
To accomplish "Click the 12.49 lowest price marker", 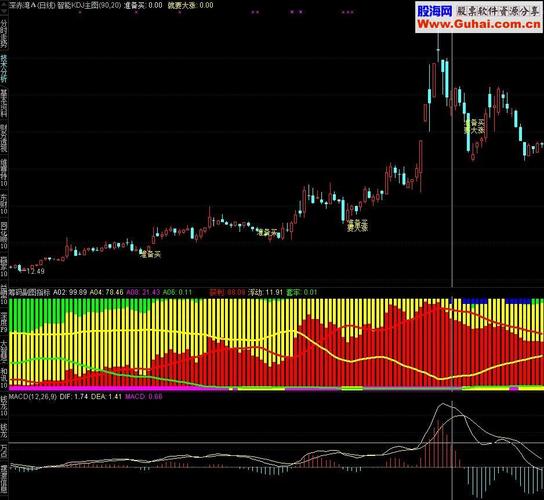I will [x=35, y=271].
